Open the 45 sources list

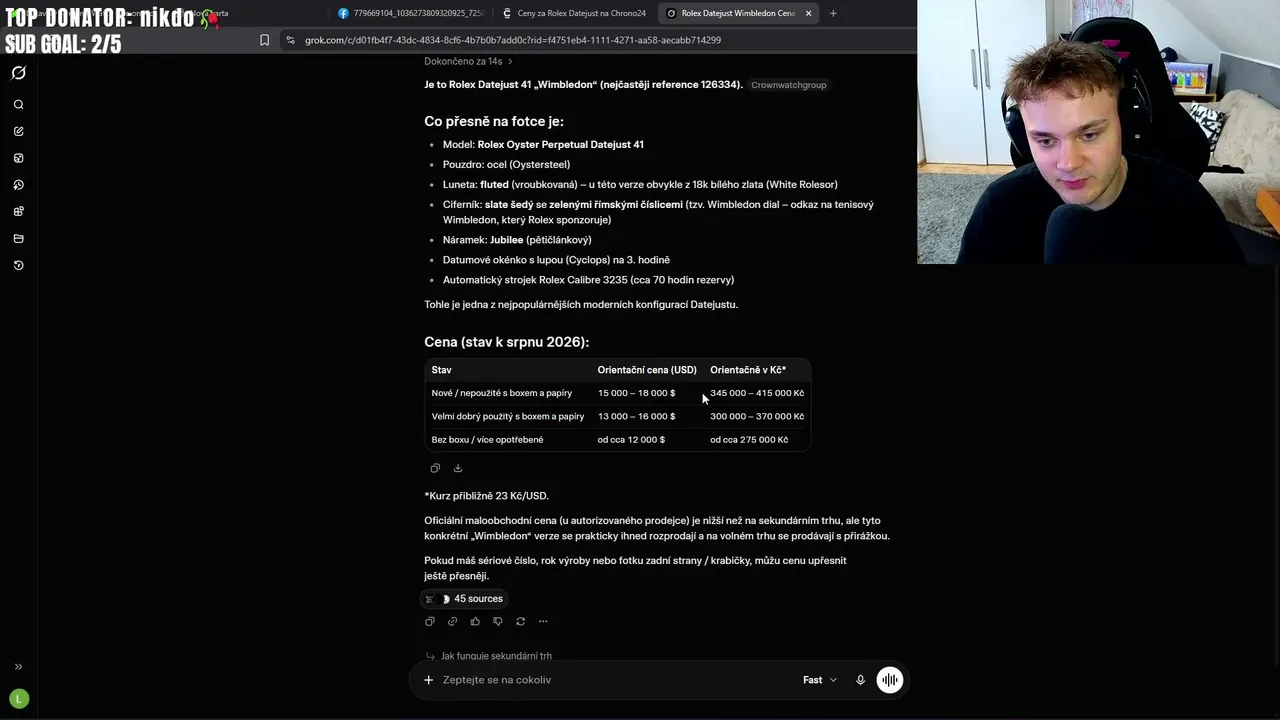point(465,599)
